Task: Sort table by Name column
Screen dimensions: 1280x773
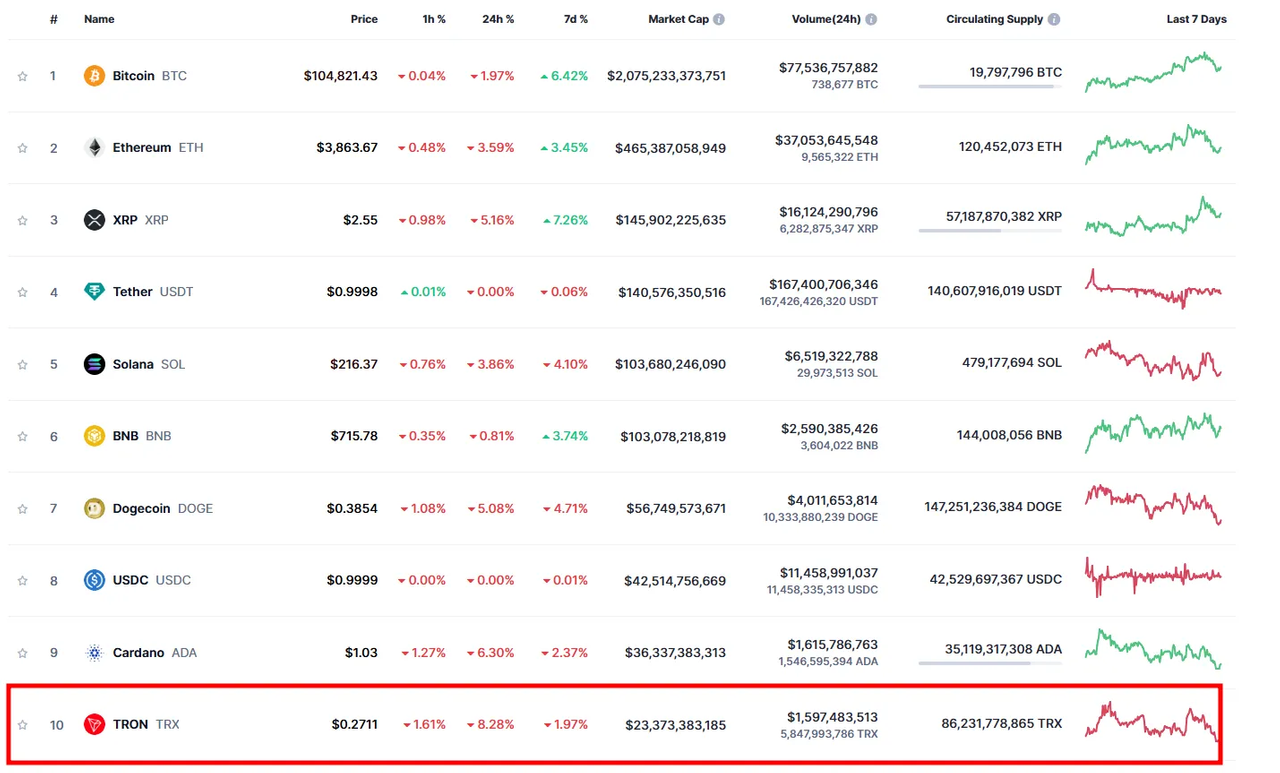Action: 99,19
